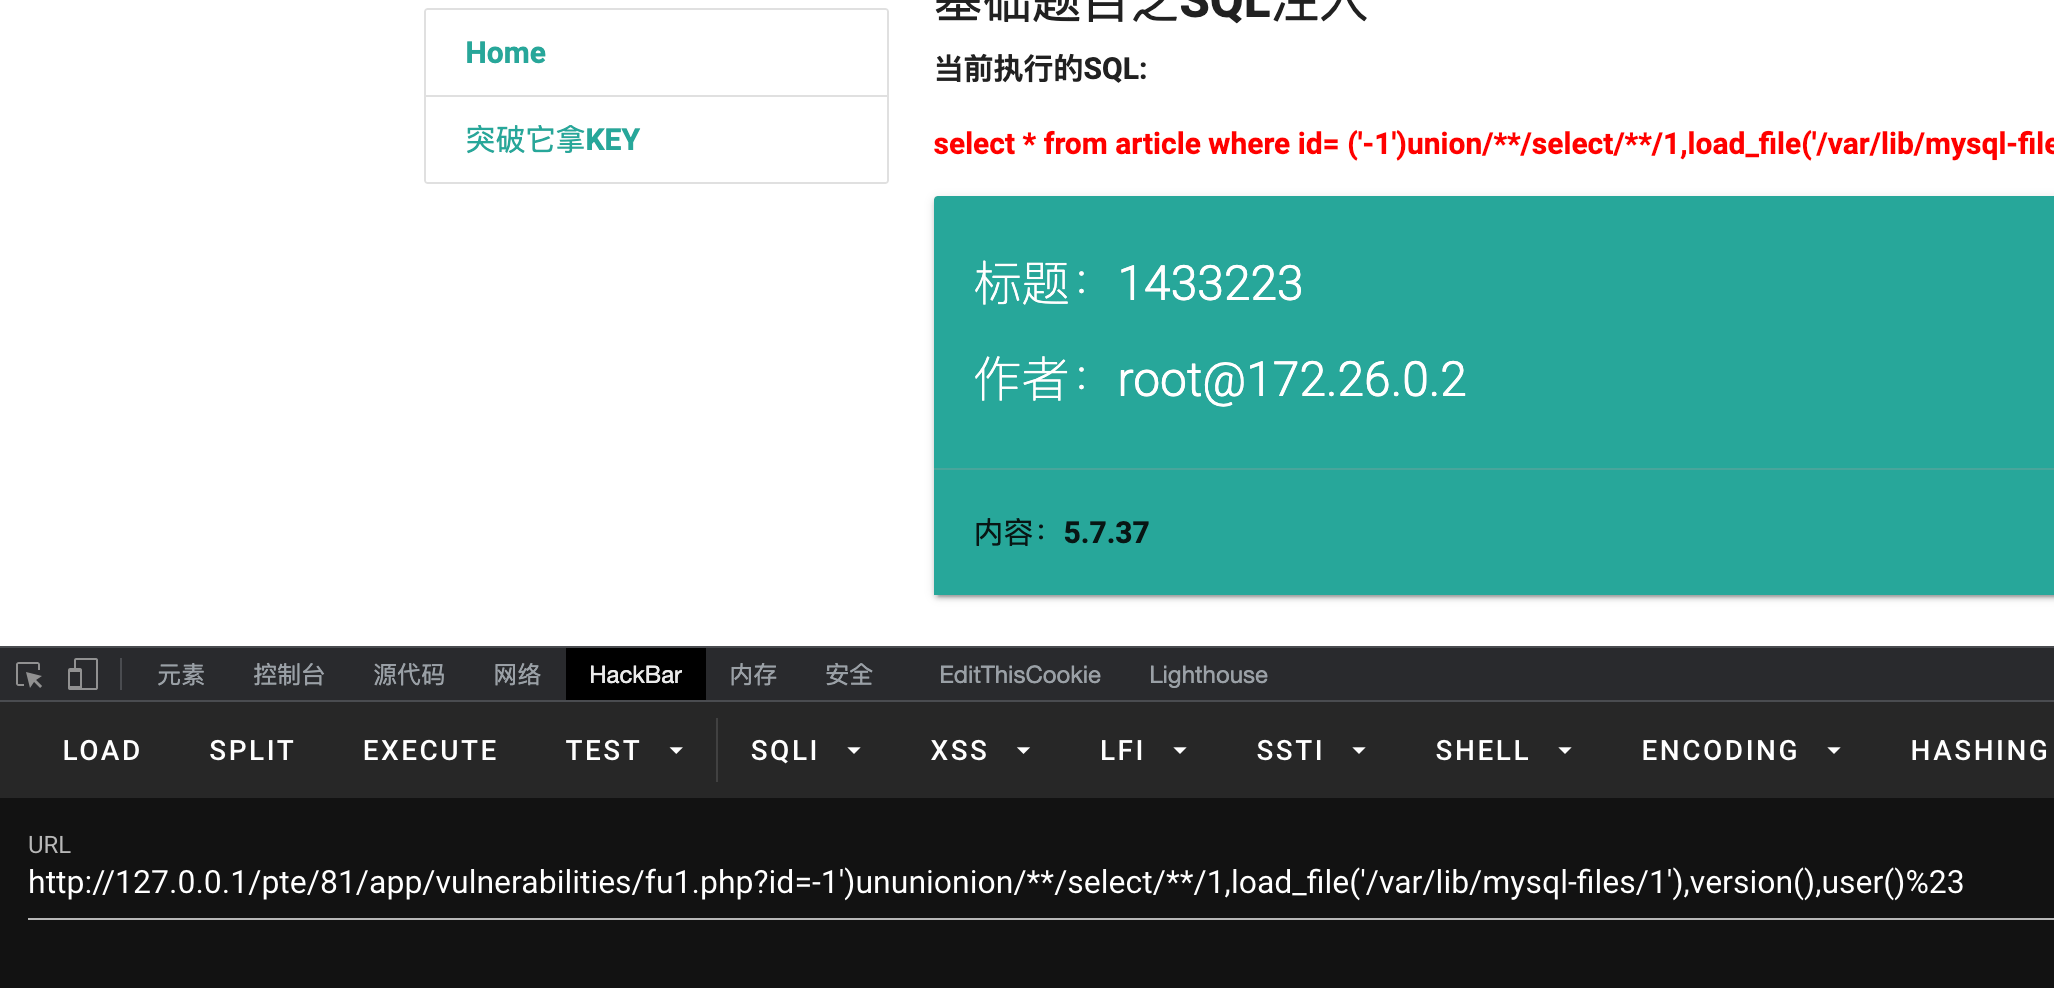This screenshot has height=988, width=2054.
Task: Select the HackBar tab
Action: tap(636, 675)
